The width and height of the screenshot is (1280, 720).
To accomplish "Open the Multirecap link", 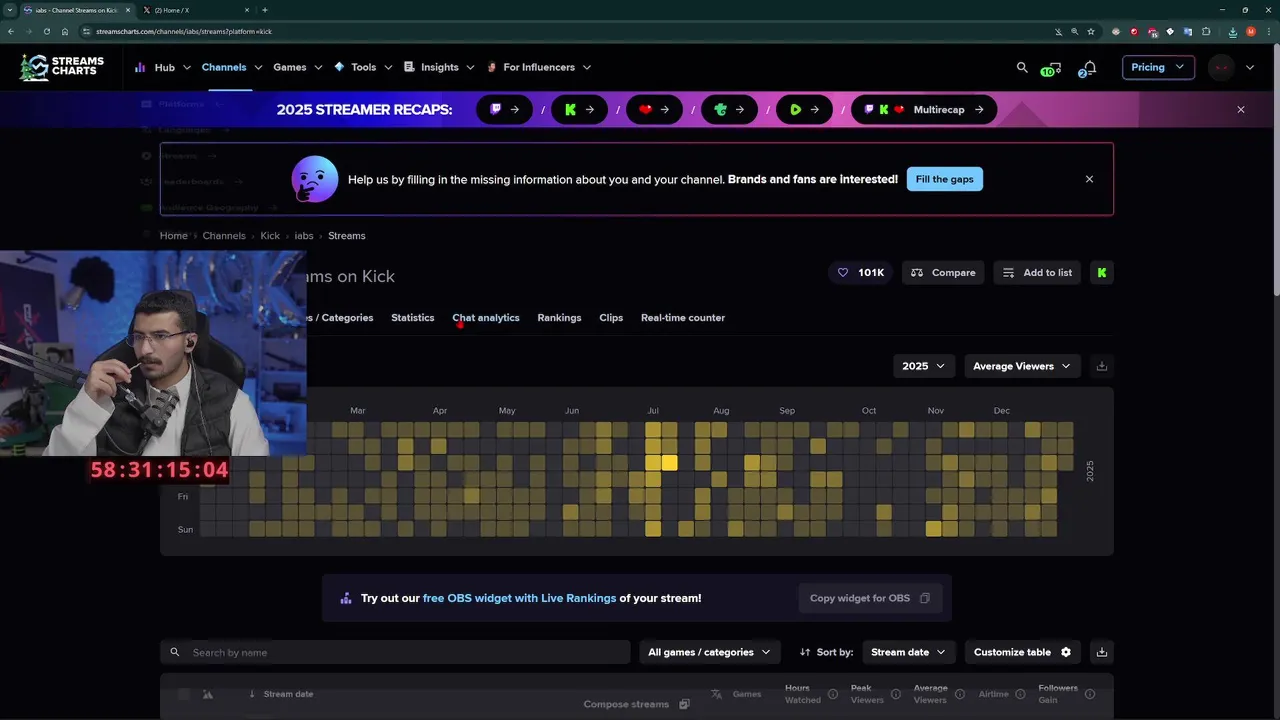I will (x=924, y=110).
